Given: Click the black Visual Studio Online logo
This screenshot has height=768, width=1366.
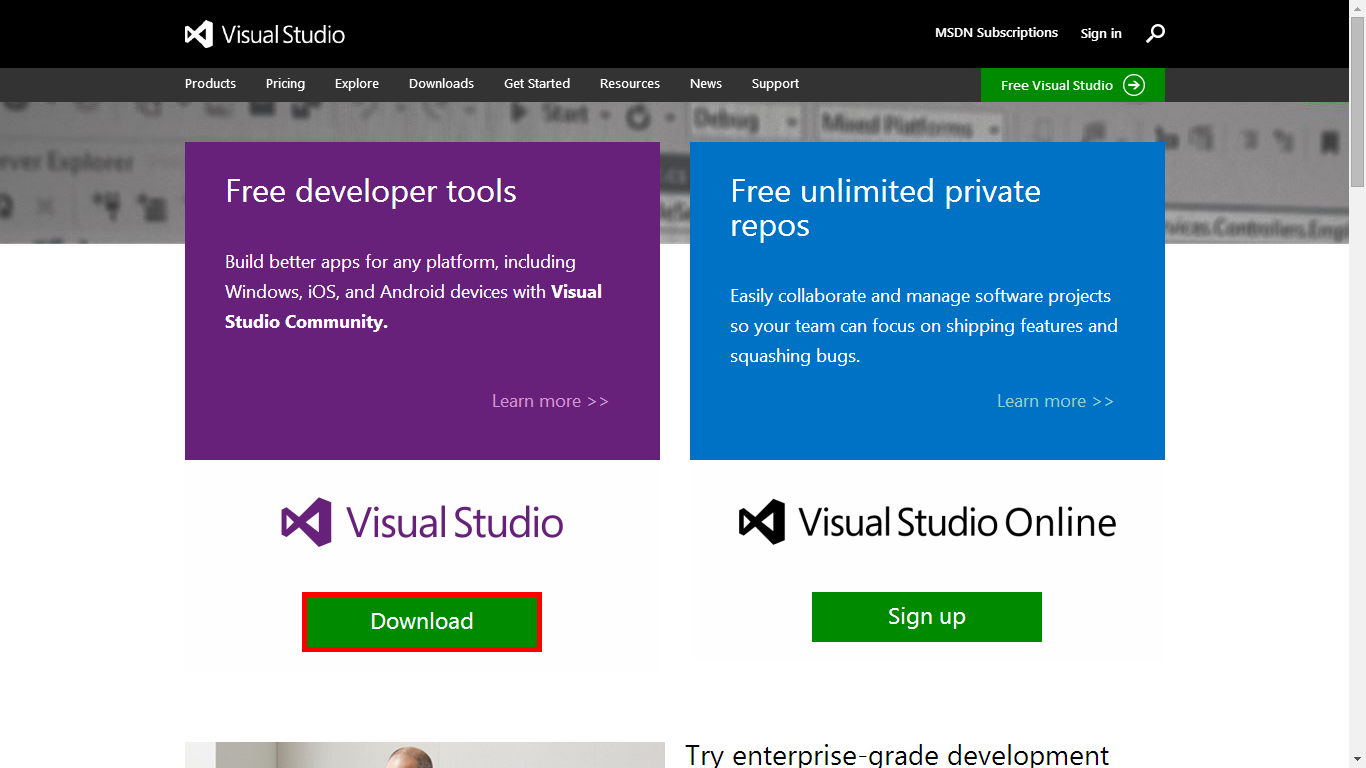Looking at the screenshot, I should [927, 522].
